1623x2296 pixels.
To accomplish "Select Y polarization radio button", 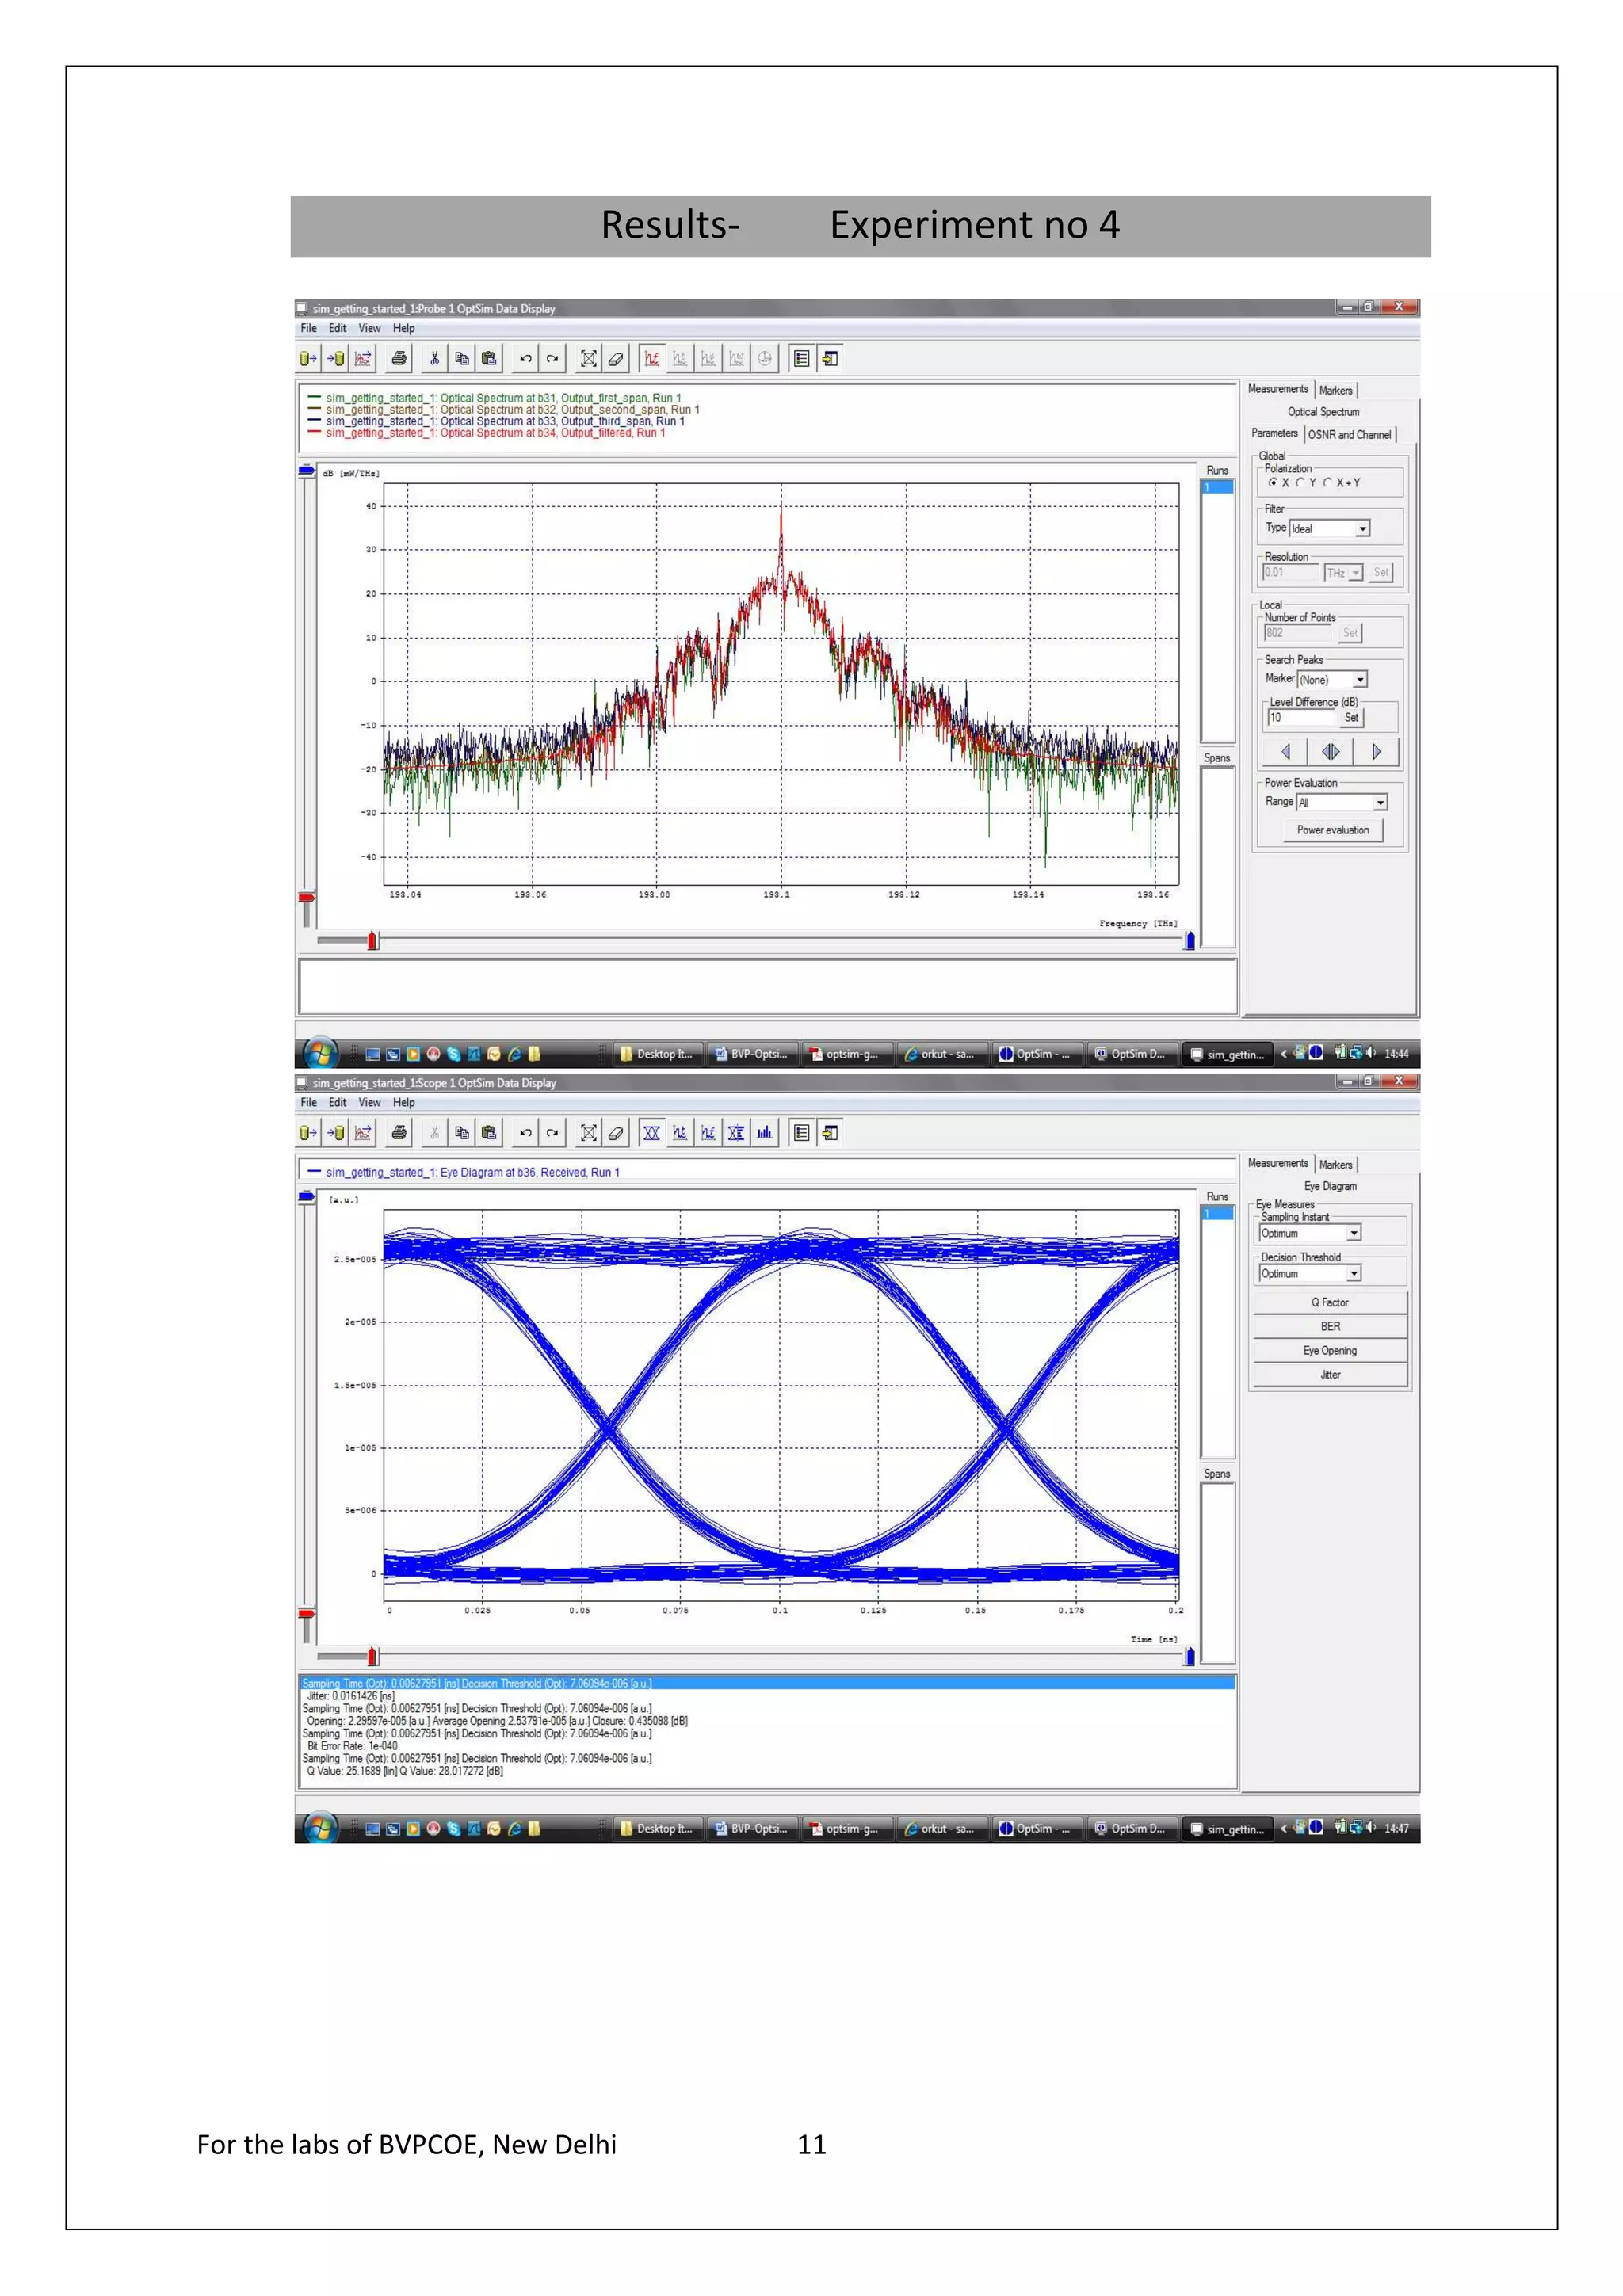I will coord(1301,482).
